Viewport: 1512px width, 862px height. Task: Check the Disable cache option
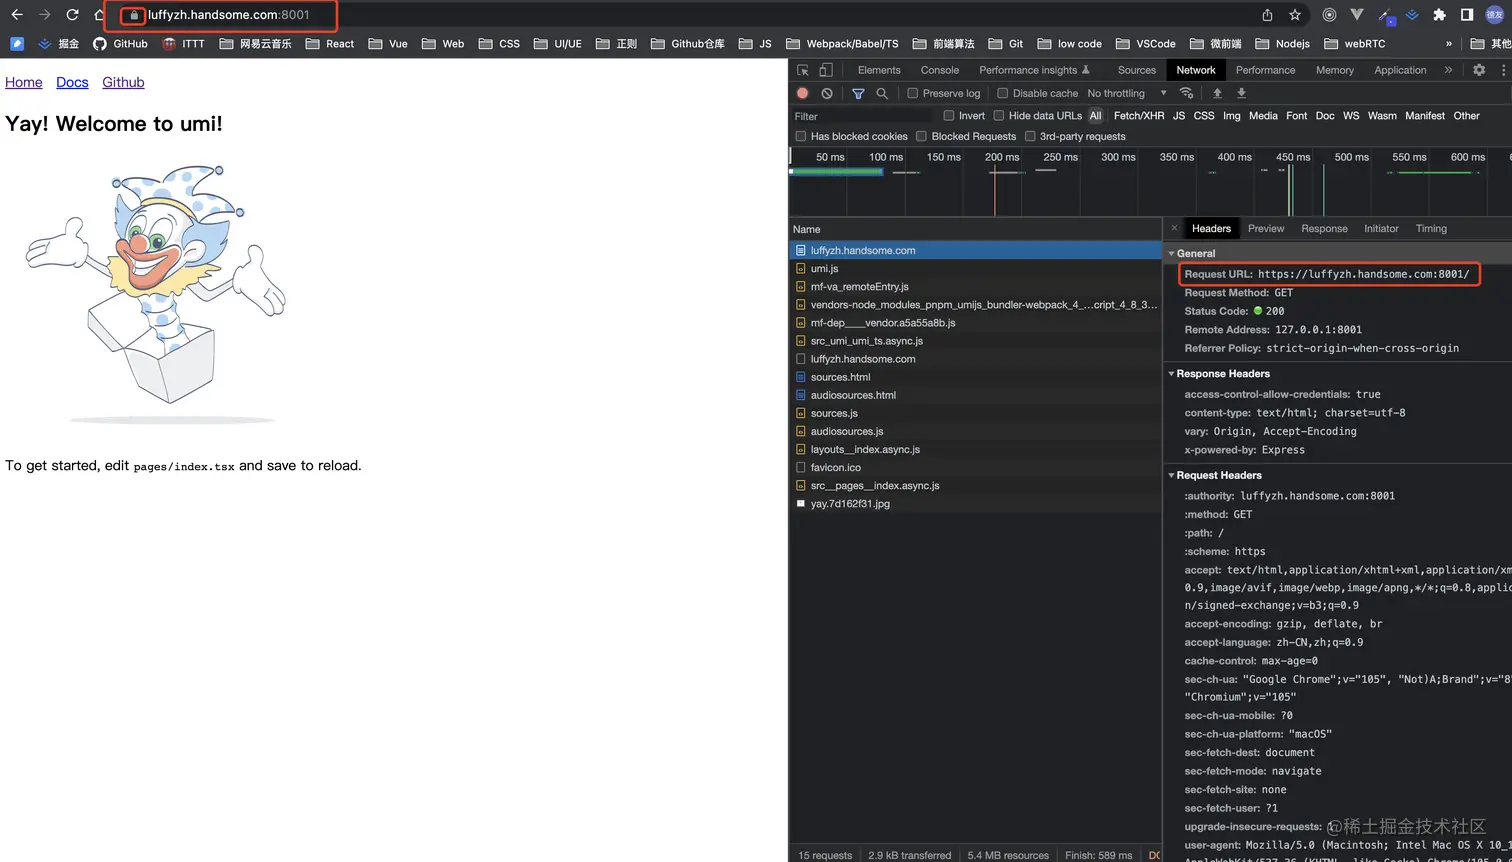pyautogui.click(x=1003, y=93)
